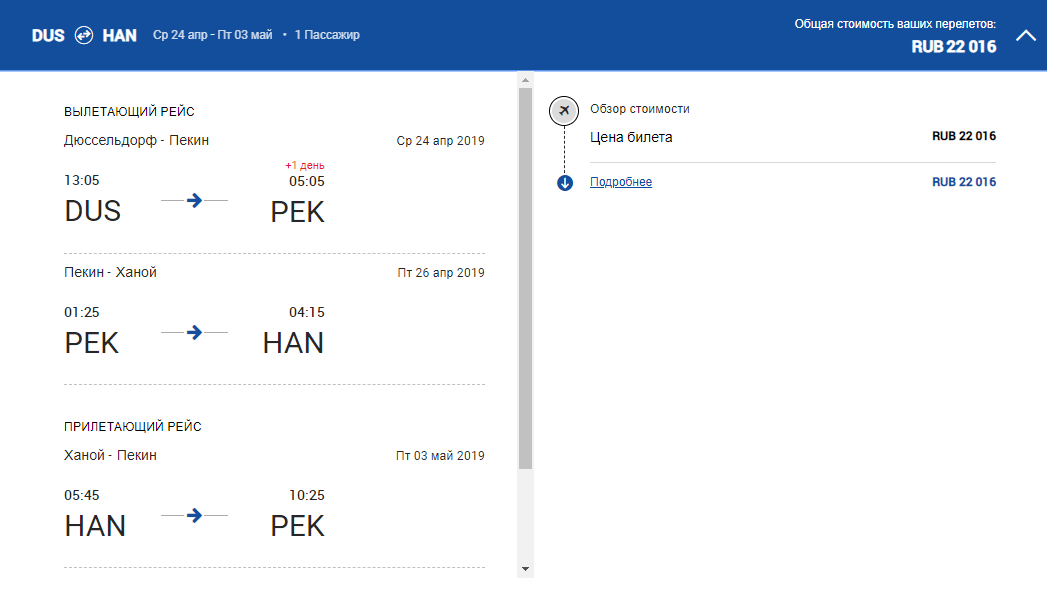
Task: Click the Пекин - Ханой route title
Action: coord(110,272)
